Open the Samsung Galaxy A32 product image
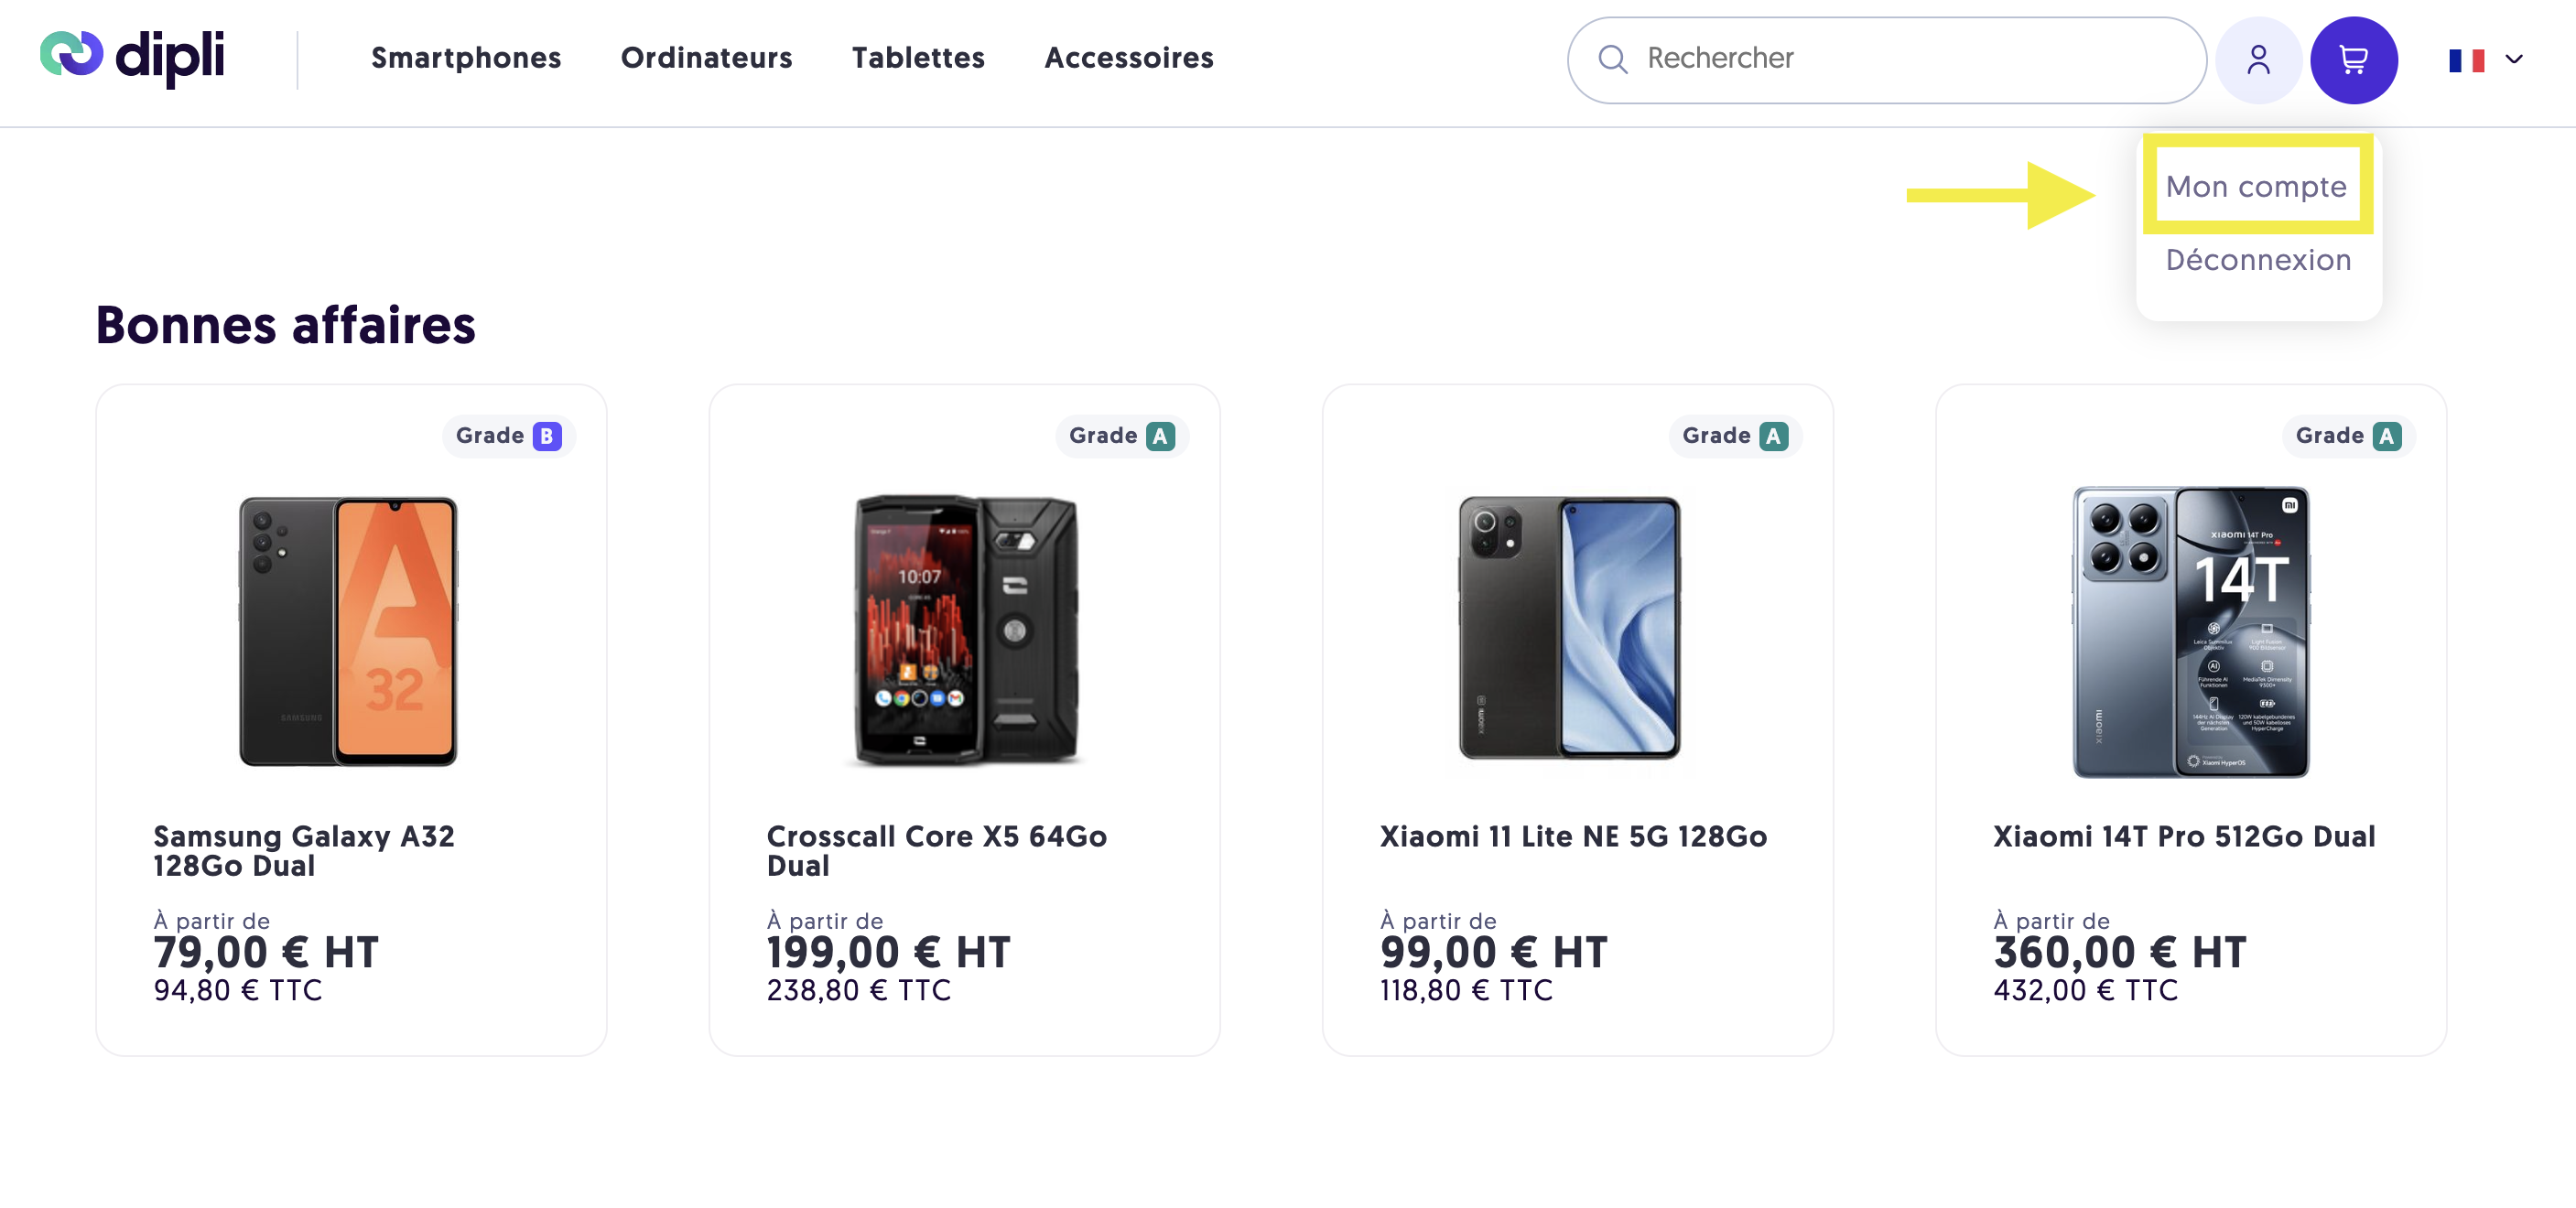 [348, 631]
